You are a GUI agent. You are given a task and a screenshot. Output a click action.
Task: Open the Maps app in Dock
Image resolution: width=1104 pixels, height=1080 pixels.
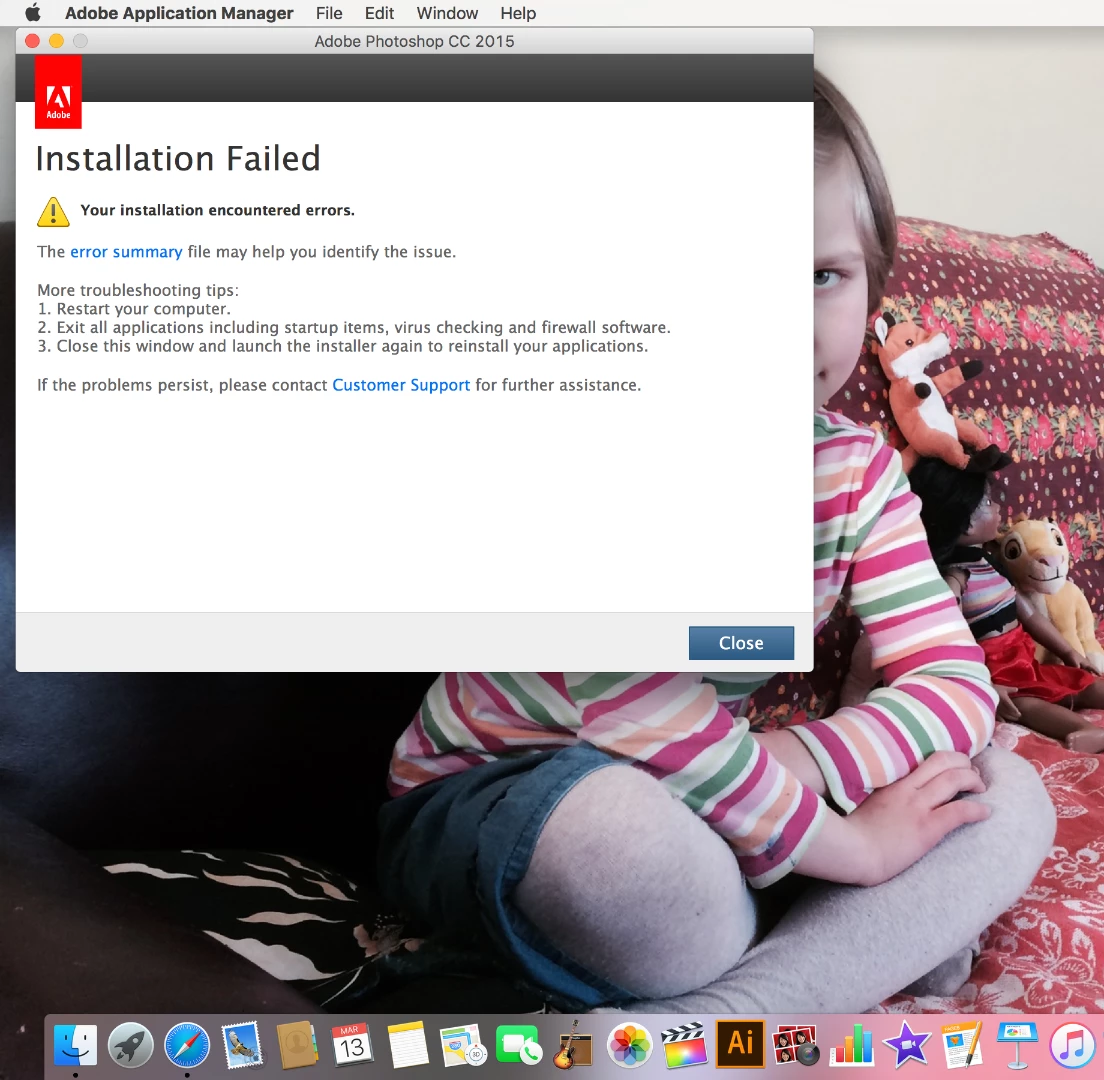pos(463,1045)
